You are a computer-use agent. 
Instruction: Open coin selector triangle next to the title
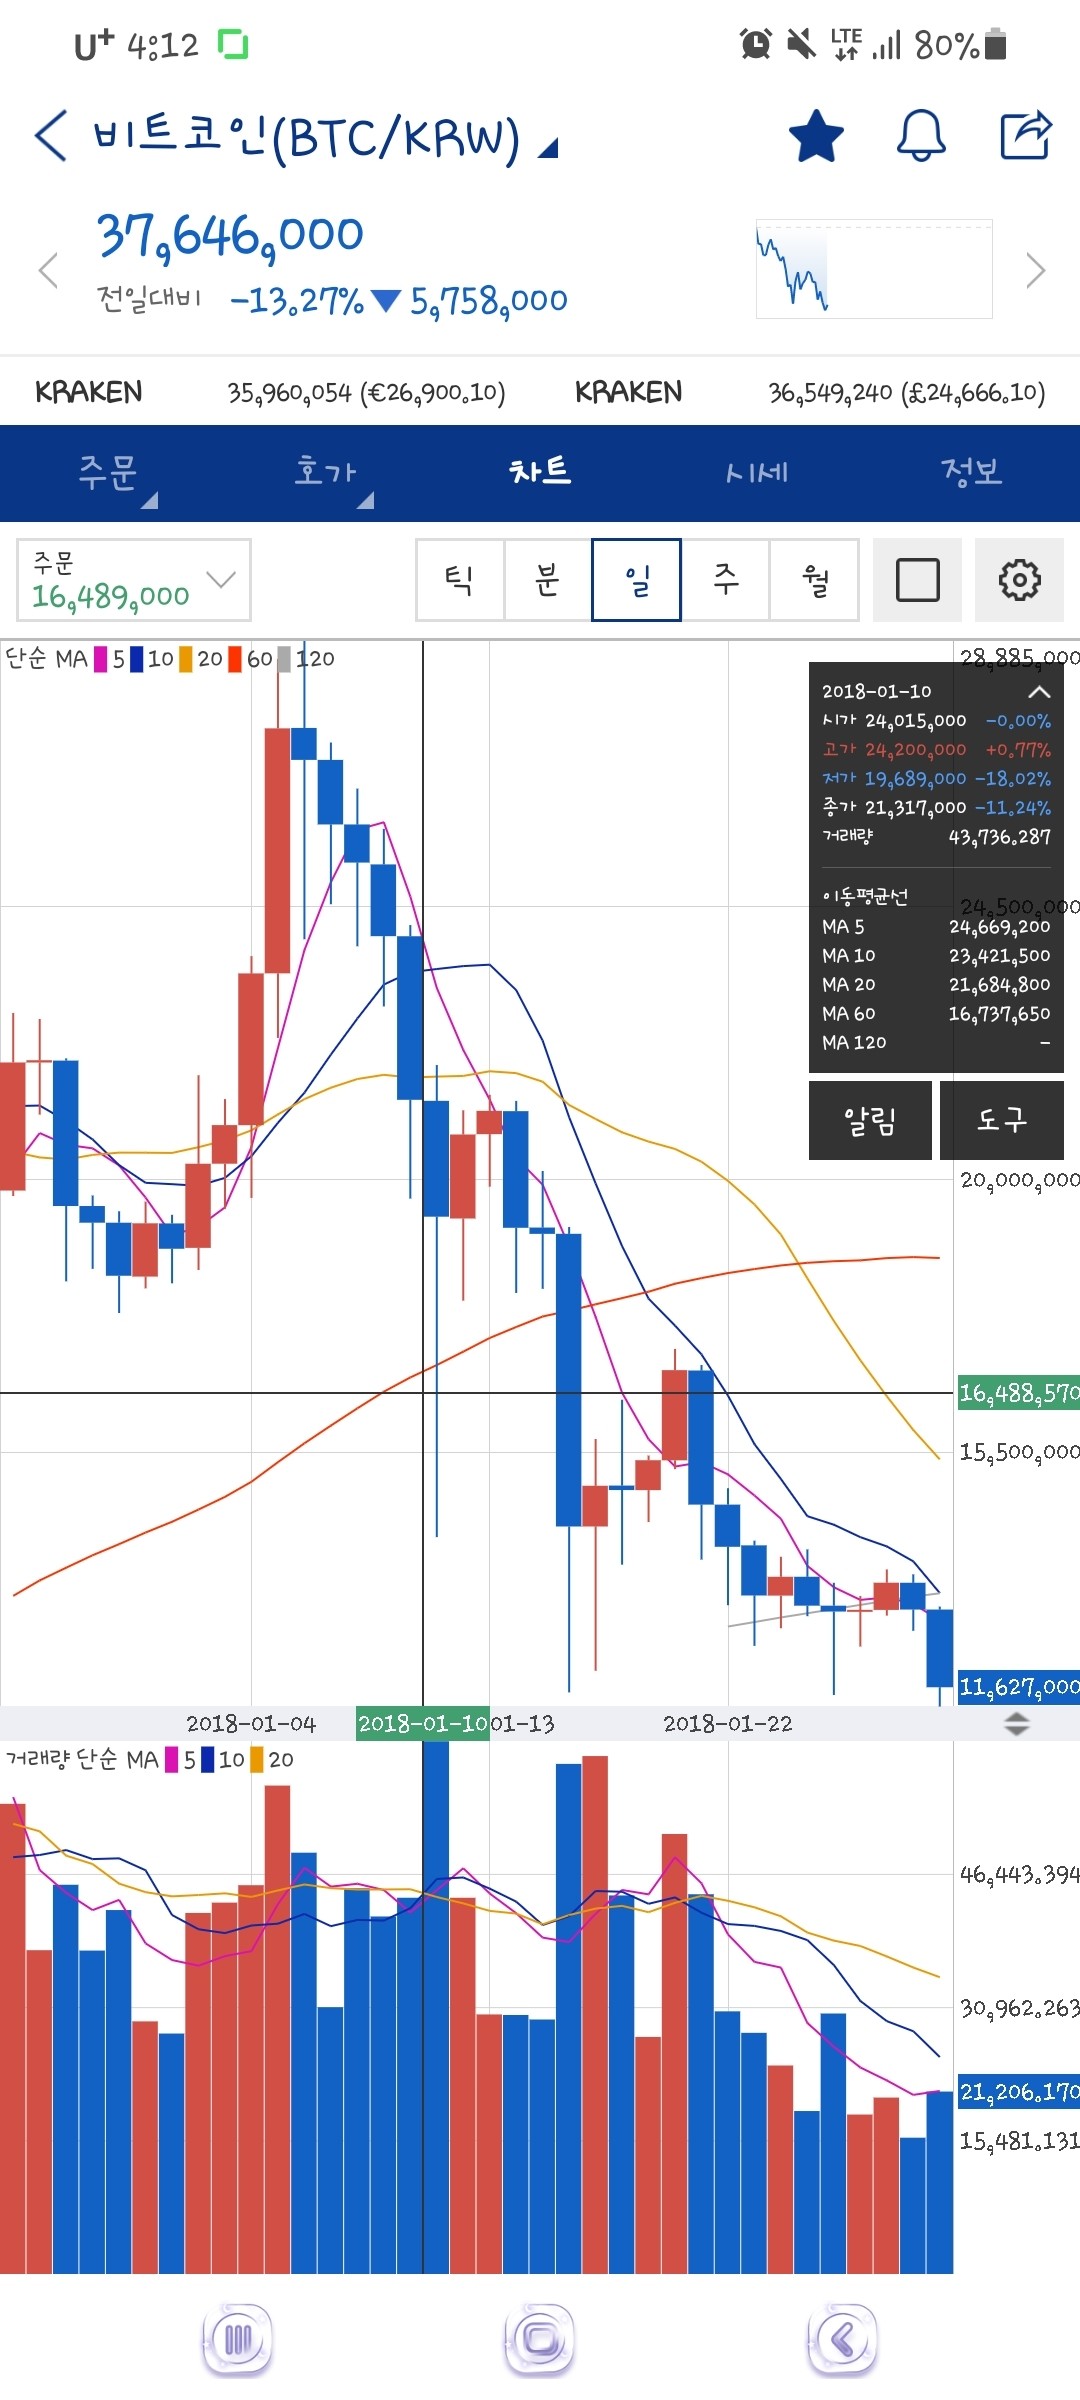tap(548, 149)
